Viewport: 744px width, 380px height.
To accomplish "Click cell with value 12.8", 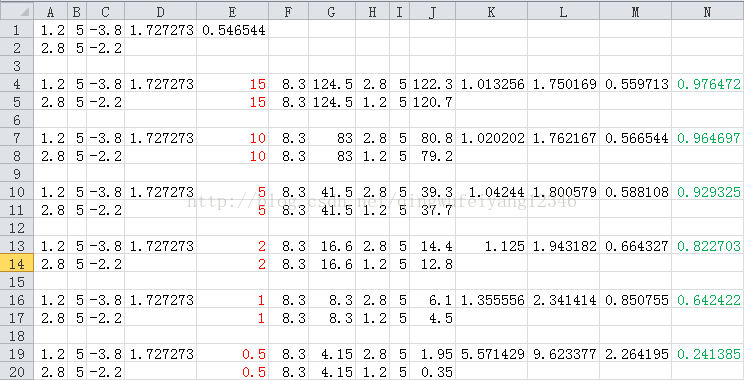I will tap(432, 263).
